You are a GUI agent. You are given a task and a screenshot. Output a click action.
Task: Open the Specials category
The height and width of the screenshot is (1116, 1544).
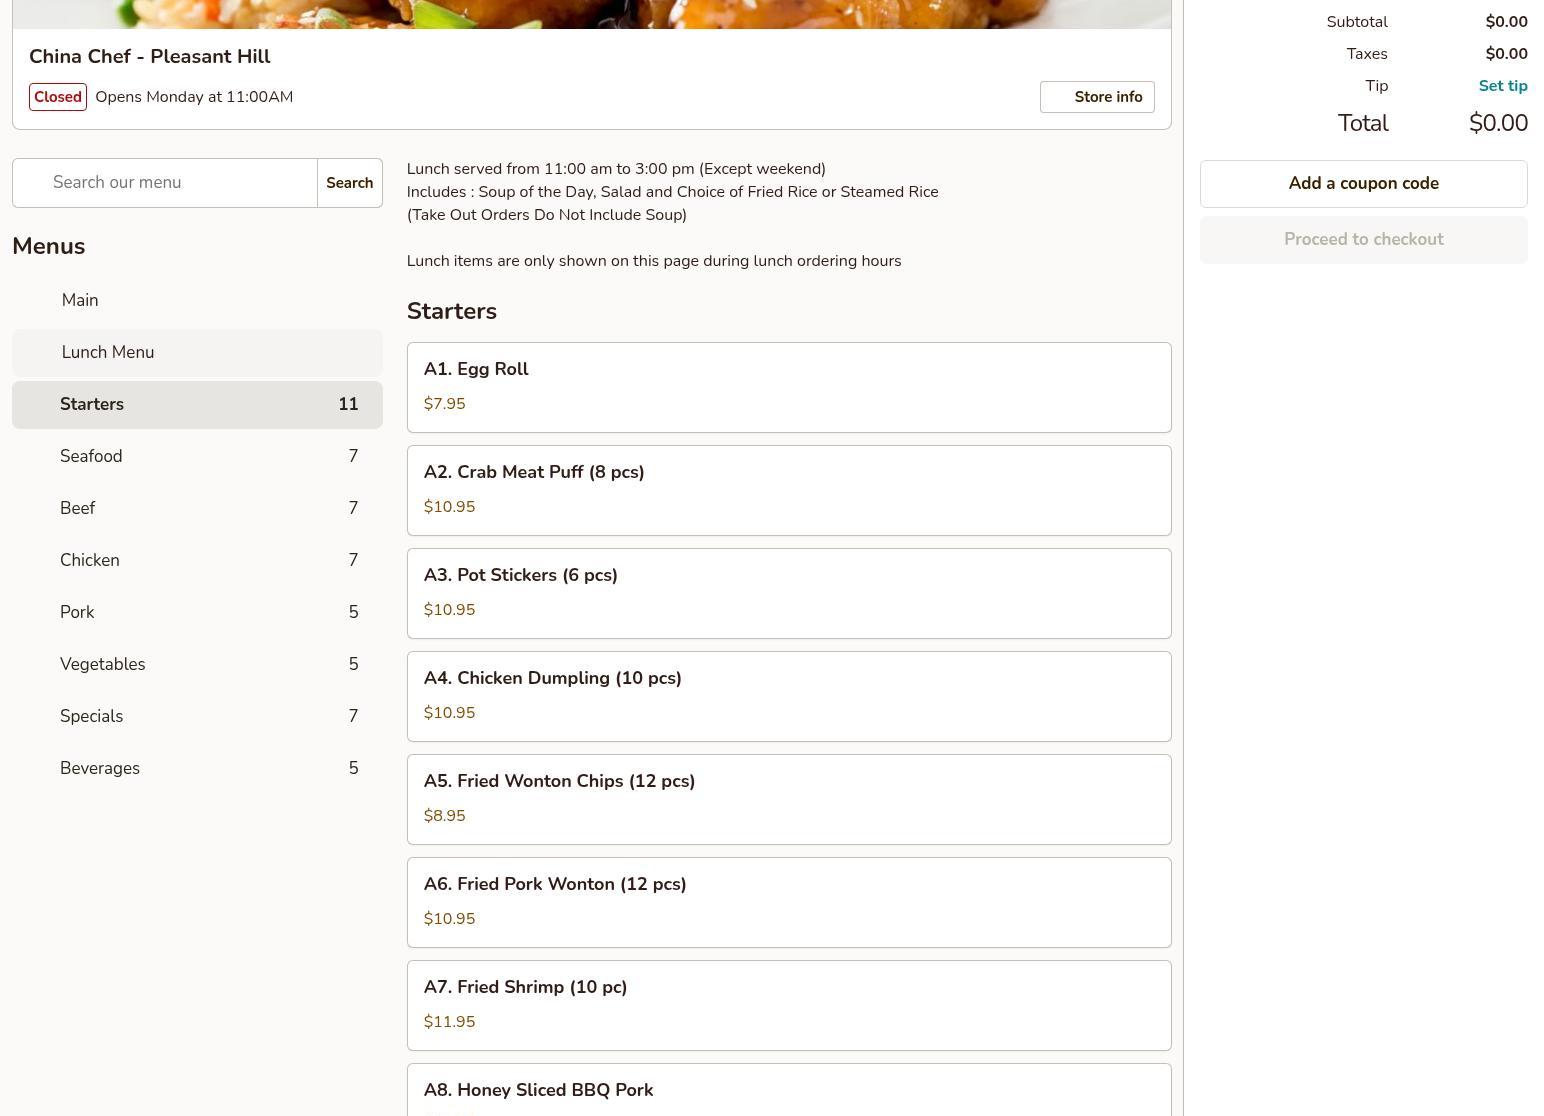coord(196,717)
